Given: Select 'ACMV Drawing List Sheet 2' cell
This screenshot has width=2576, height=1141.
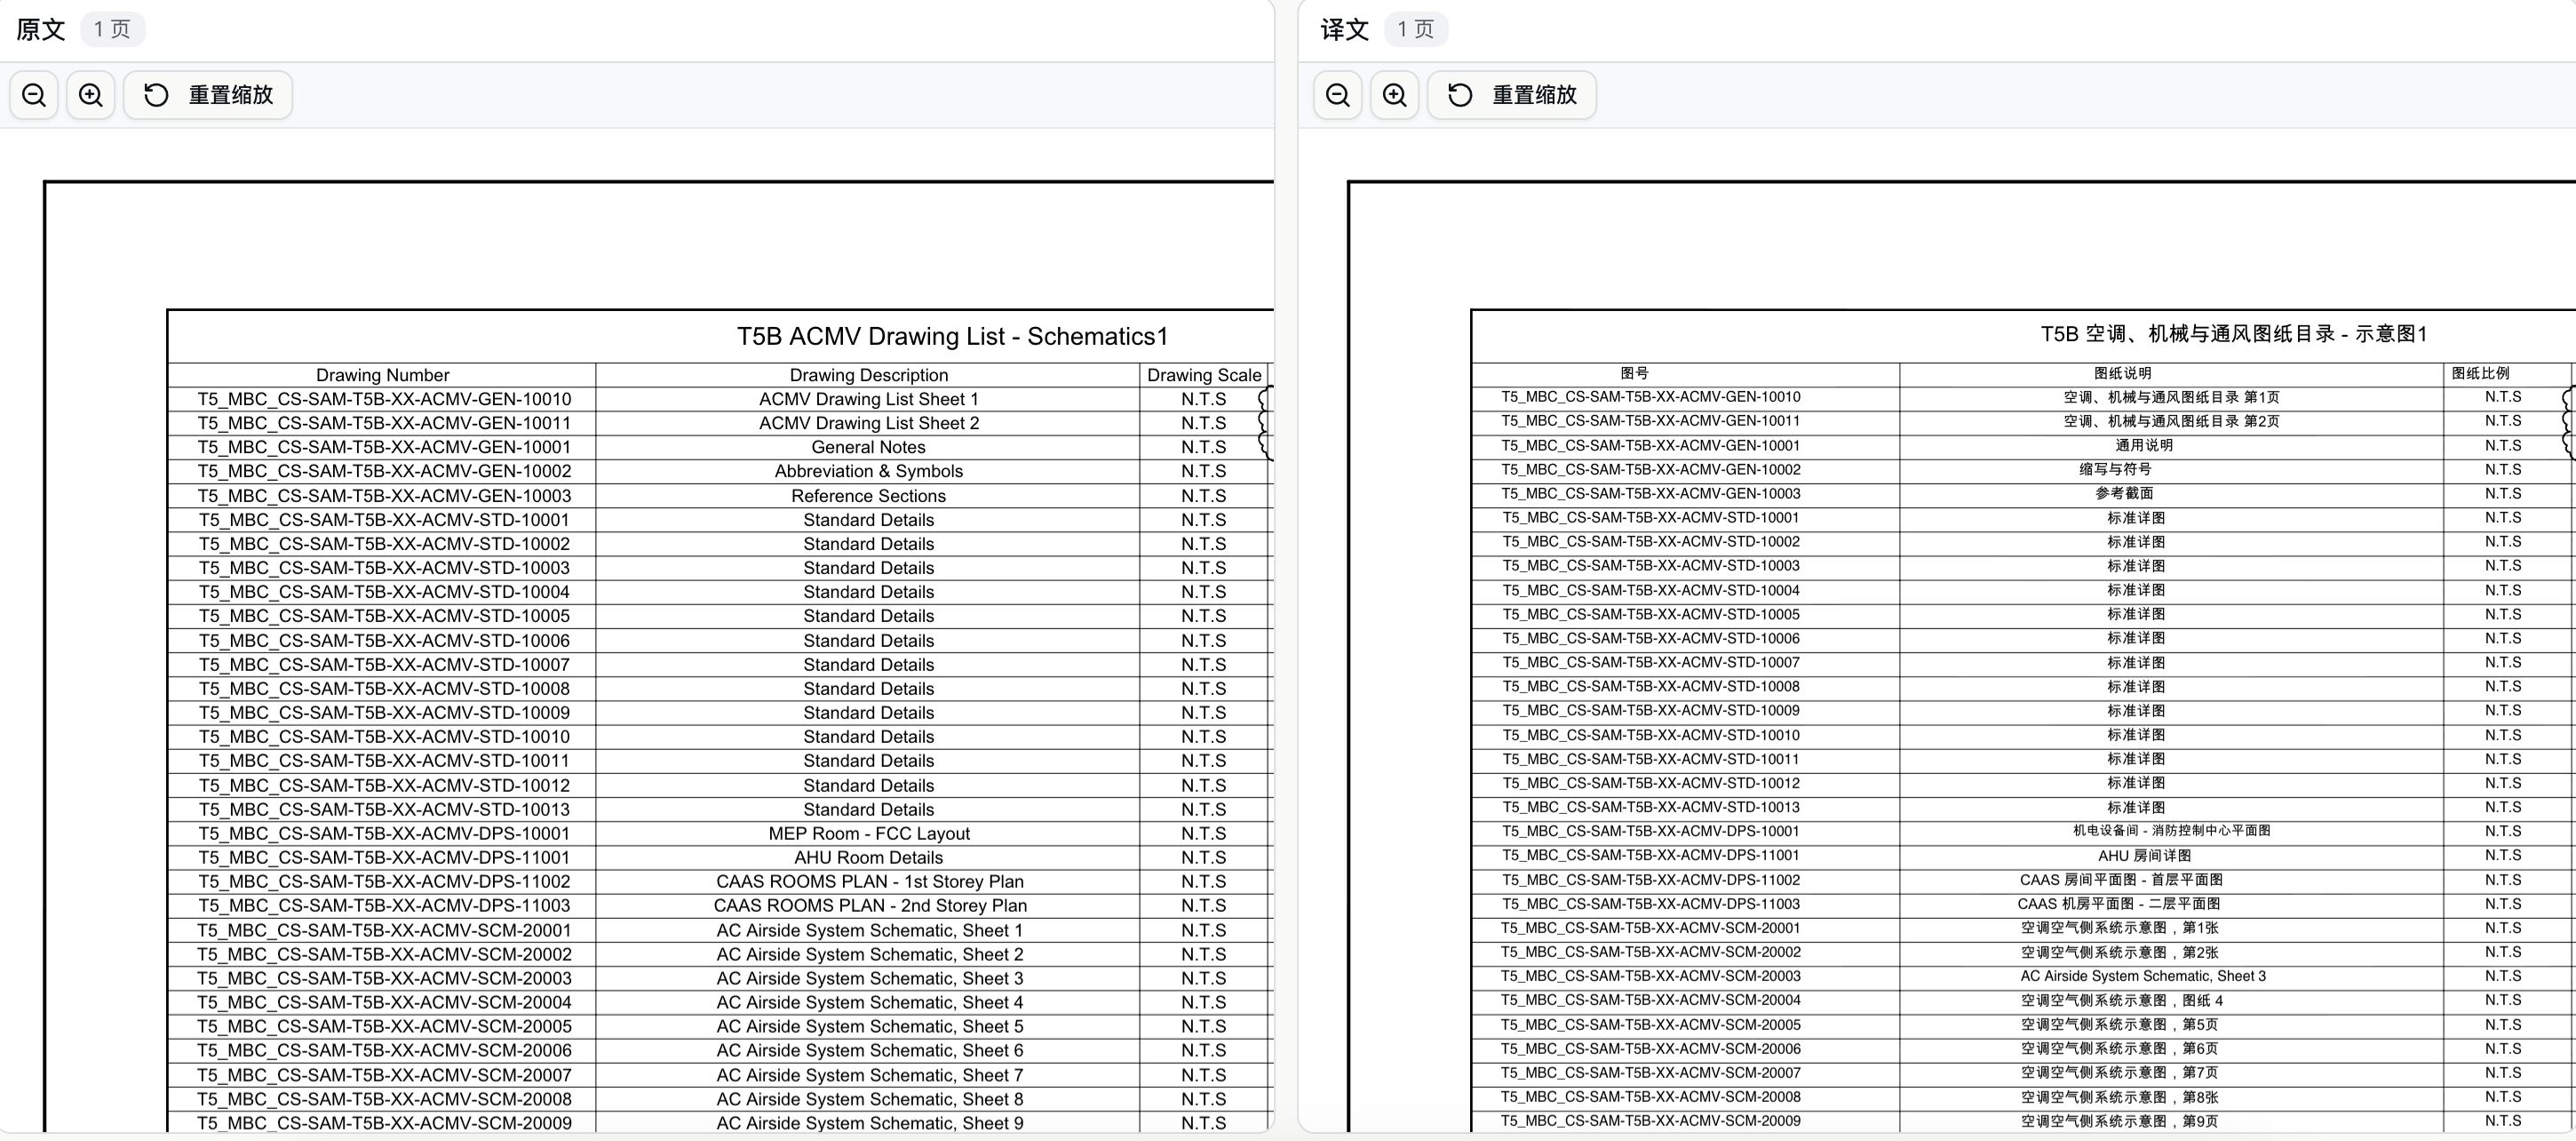Looking at the screenshot, I should tap(868, 423).
